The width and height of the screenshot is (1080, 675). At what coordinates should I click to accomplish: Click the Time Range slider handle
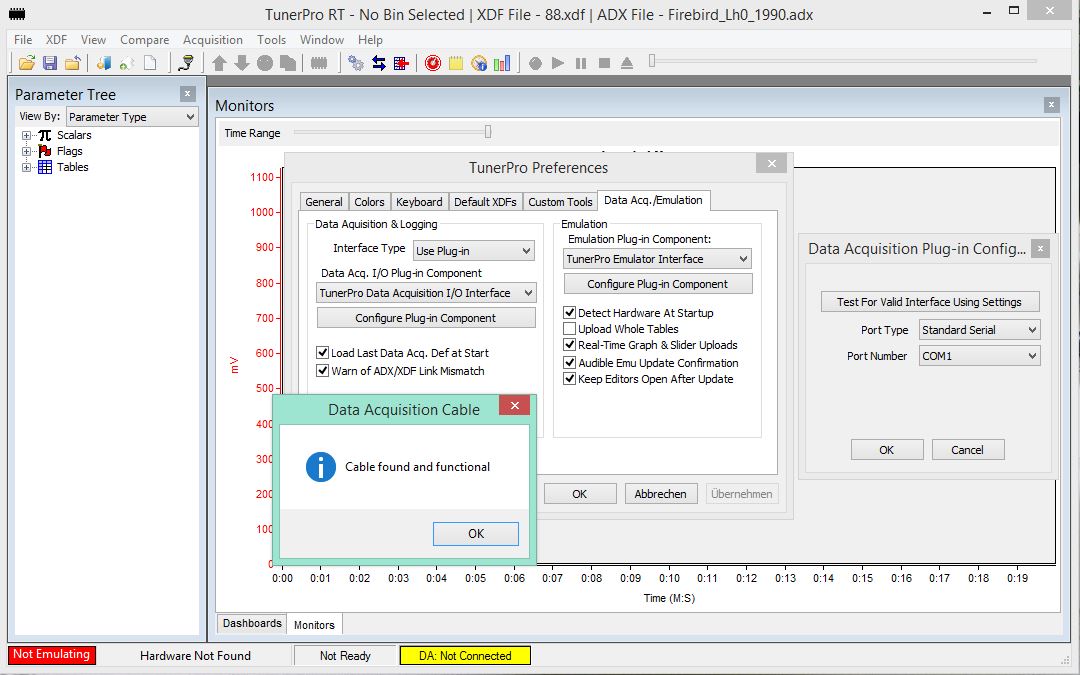tap(488, 132)
